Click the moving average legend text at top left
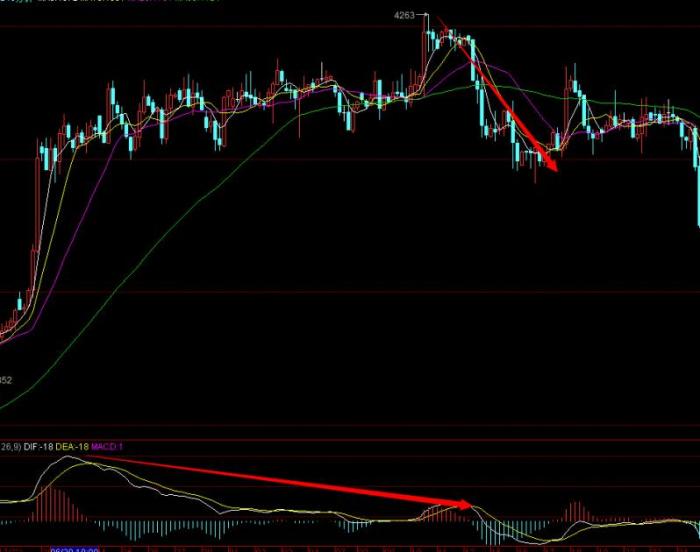Viewport: 700px width, 552px height. pyautogui.click(x=112, y=1)
